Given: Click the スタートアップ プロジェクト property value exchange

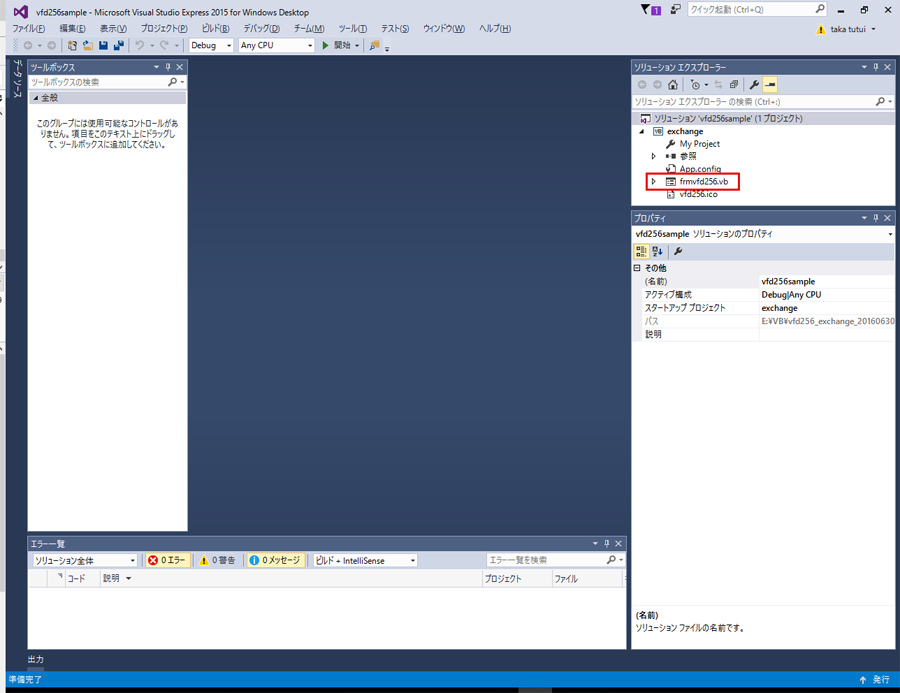Looking at the screenshot, I should coord(827,308).
